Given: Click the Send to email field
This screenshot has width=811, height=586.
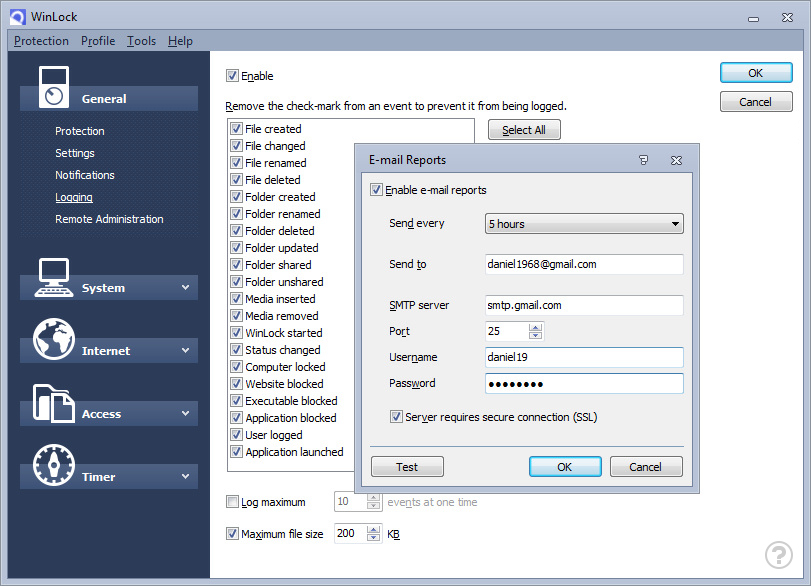Looking at the screenshot, I should pos(584,264).
